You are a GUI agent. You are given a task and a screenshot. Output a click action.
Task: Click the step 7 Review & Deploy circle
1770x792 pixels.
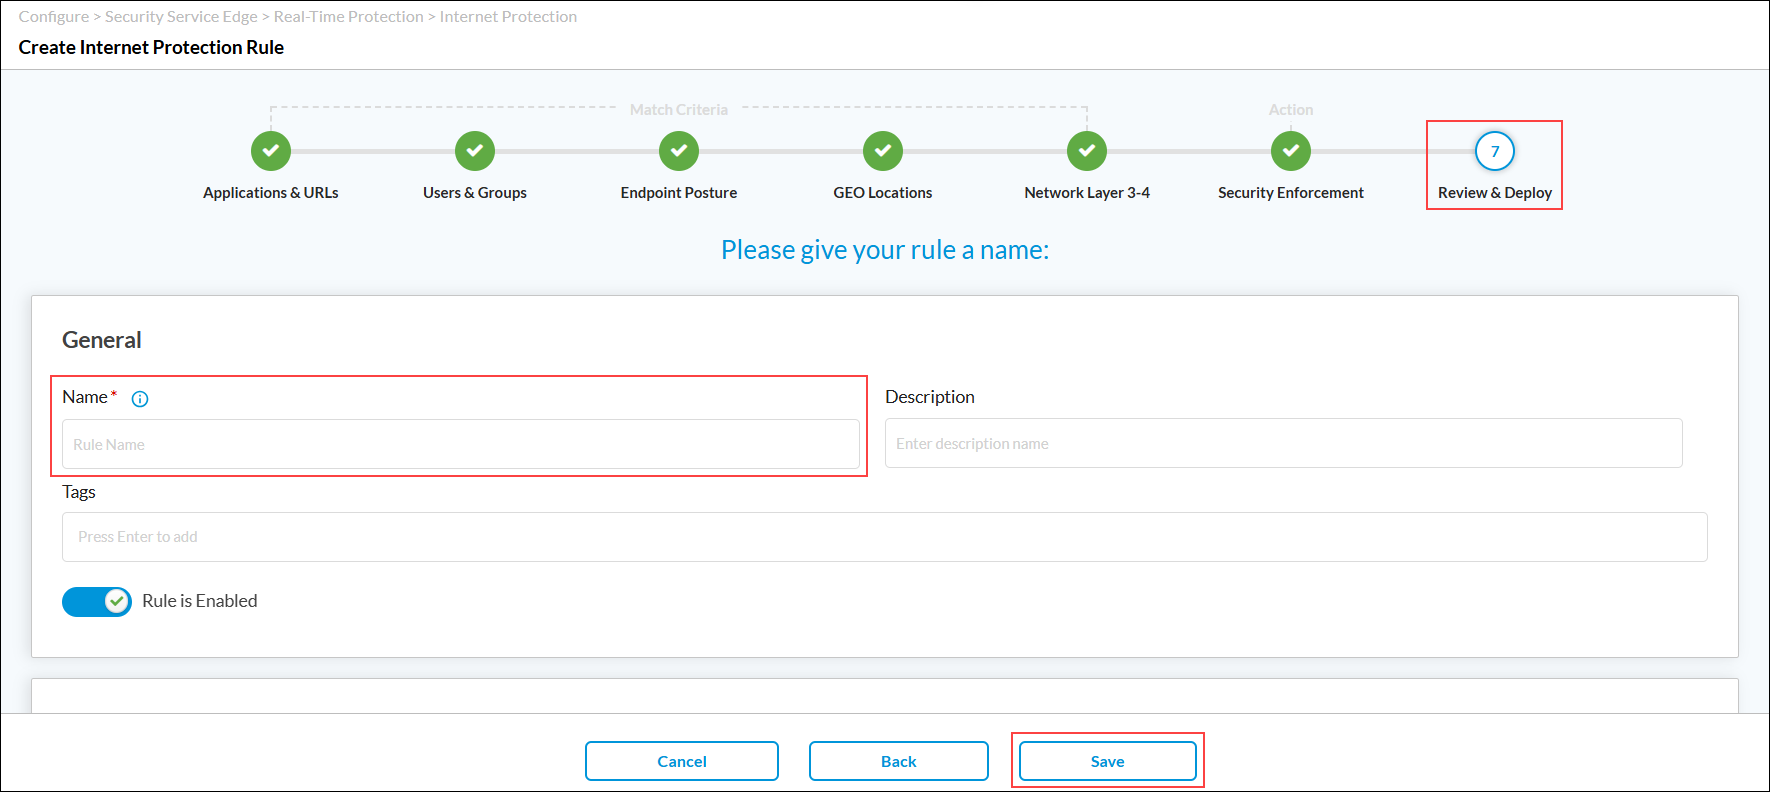[x=1495, y=151]
